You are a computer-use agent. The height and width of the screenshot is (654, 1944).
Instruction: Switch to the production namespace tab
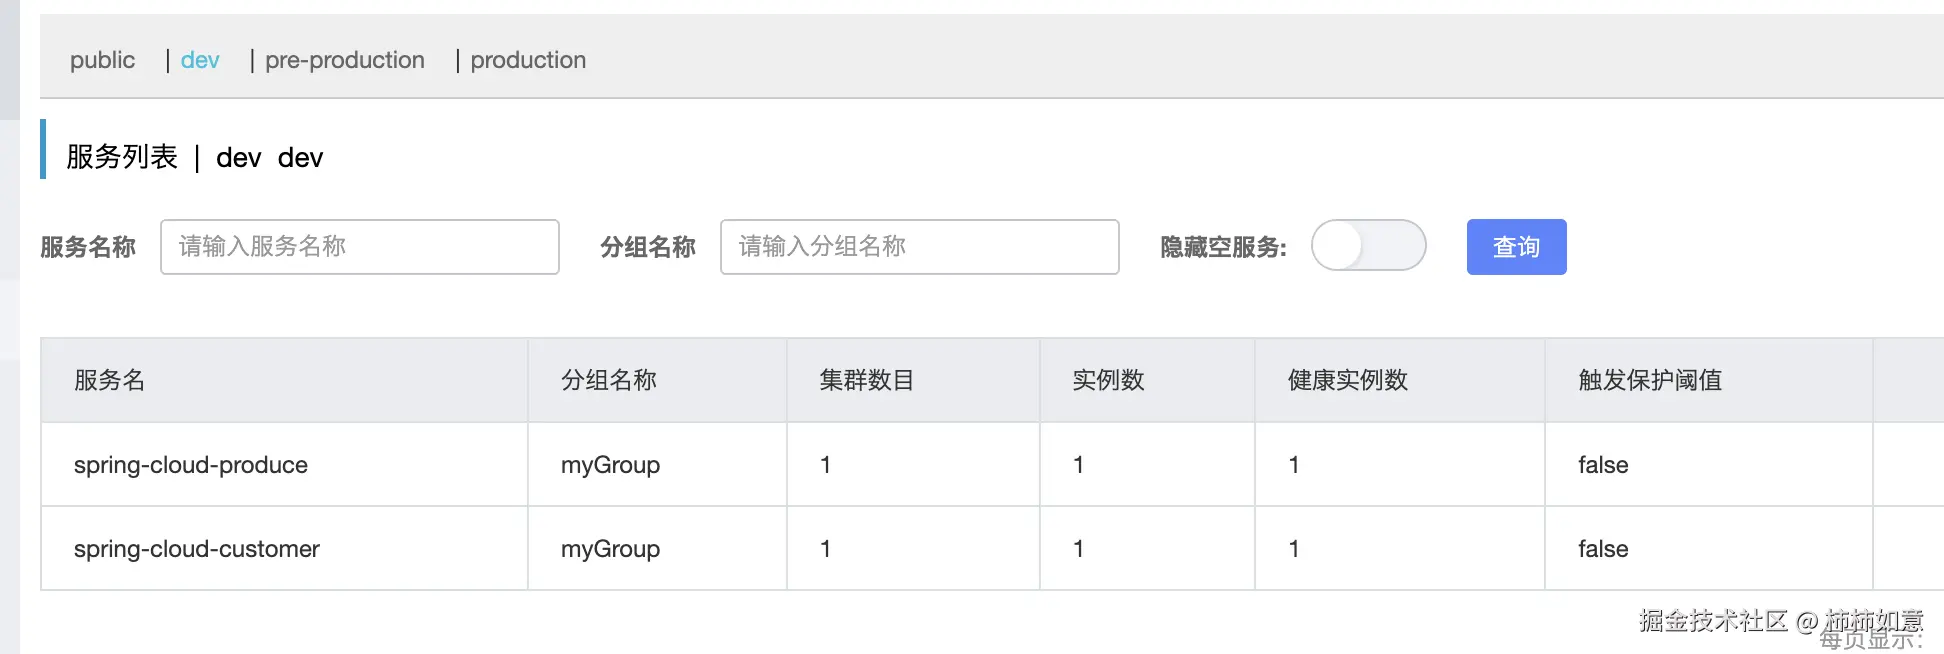pos(528,60)
